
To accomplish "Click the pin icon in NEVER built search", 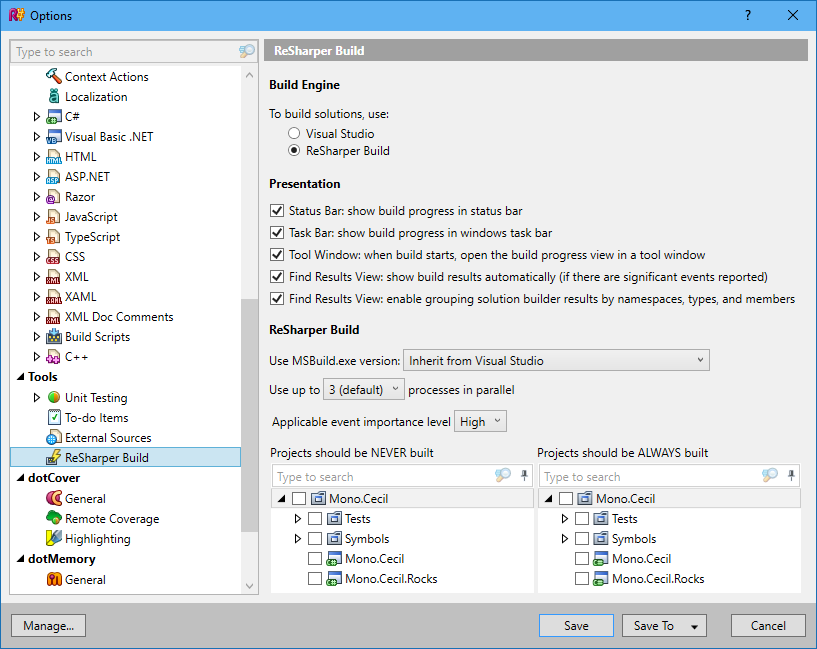I will (524, 475).
